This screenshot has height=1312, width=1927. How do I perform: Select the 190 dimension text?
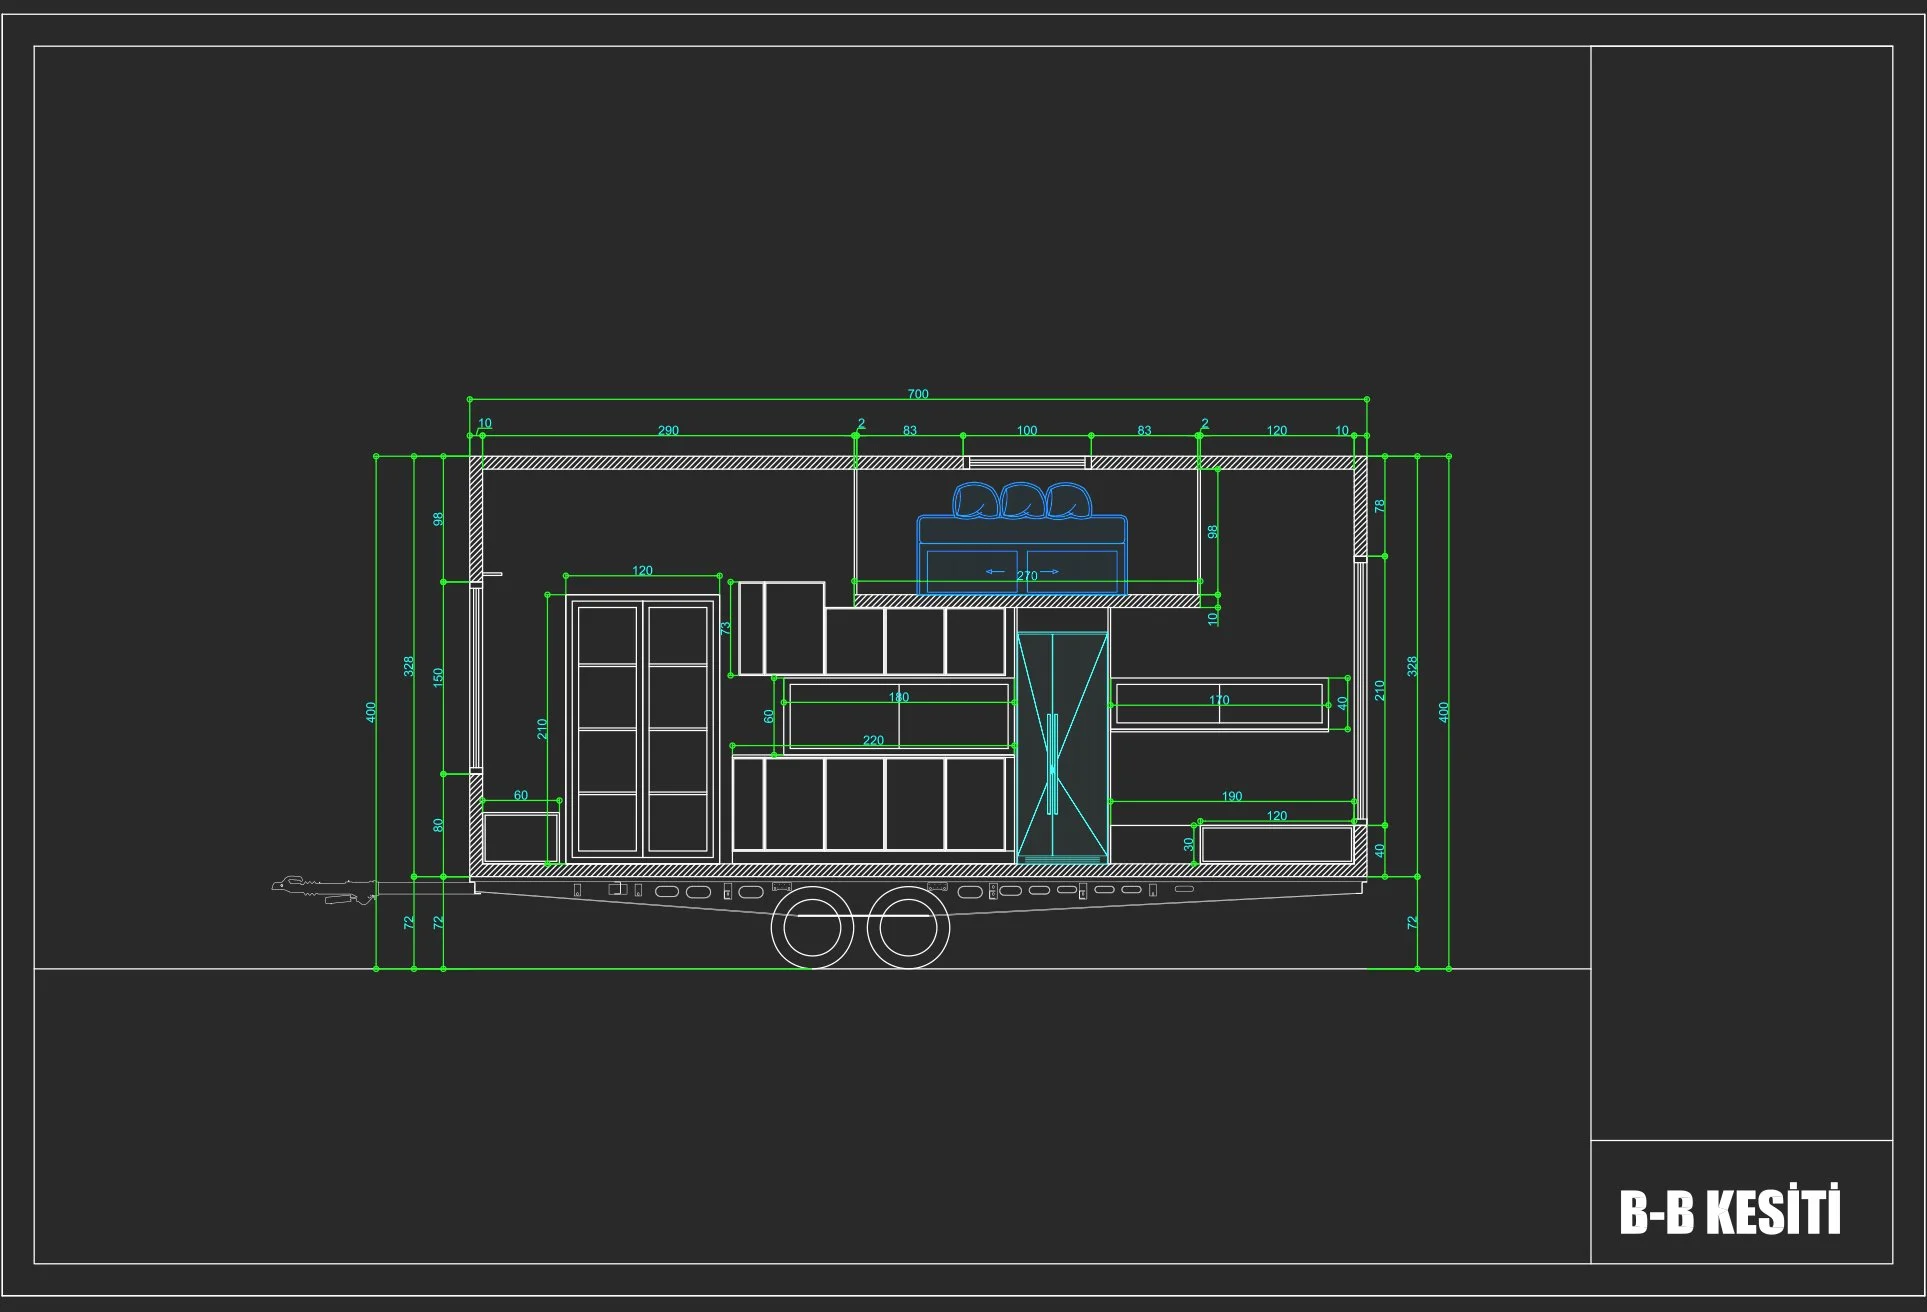click(x=1232, y=797)
